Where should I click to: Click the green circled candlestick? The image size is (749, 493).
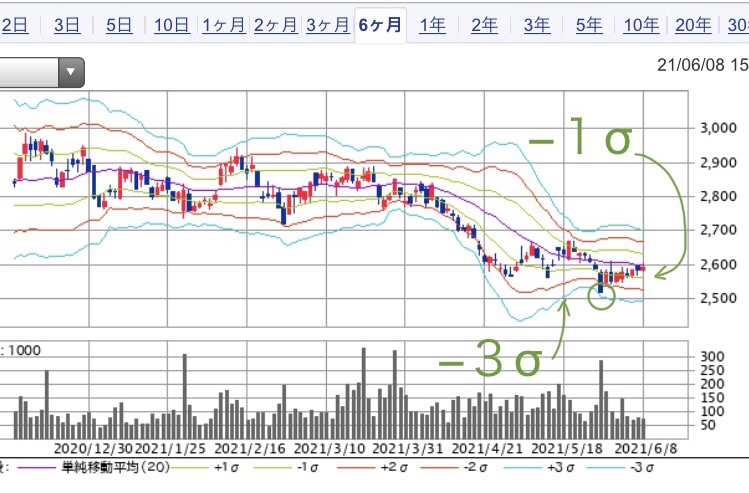[601, 290]
